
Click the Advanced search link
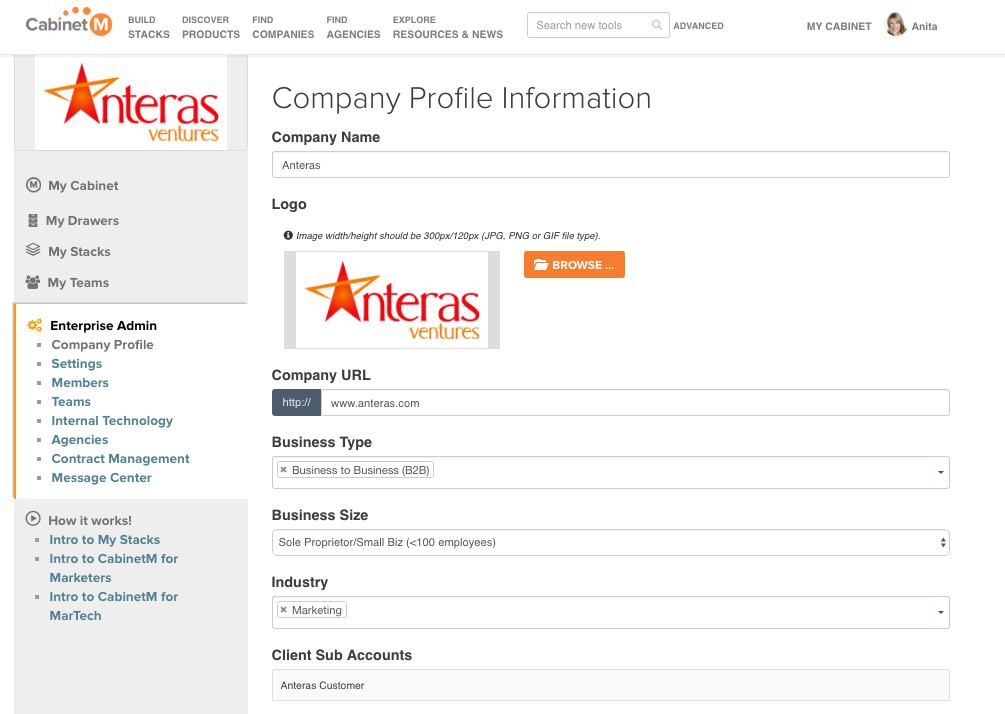[x=698, y=26]
